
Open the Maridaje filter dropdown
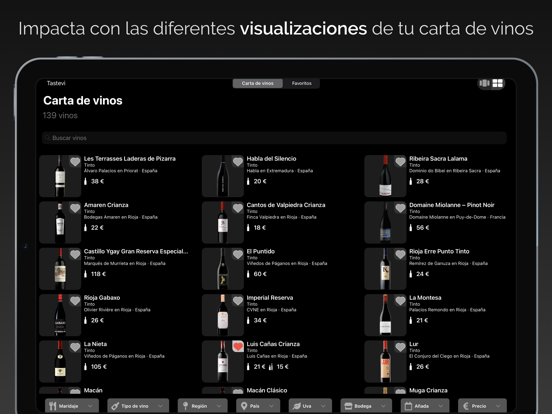72,406
